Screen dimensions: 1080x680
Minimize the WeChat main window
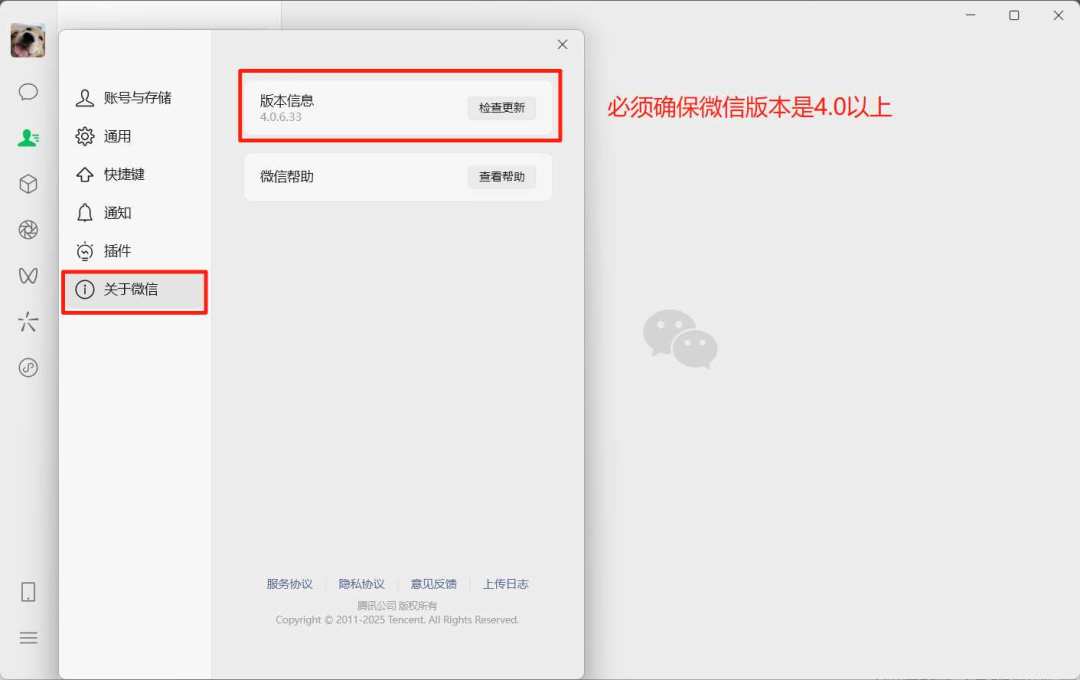point(970,15)
